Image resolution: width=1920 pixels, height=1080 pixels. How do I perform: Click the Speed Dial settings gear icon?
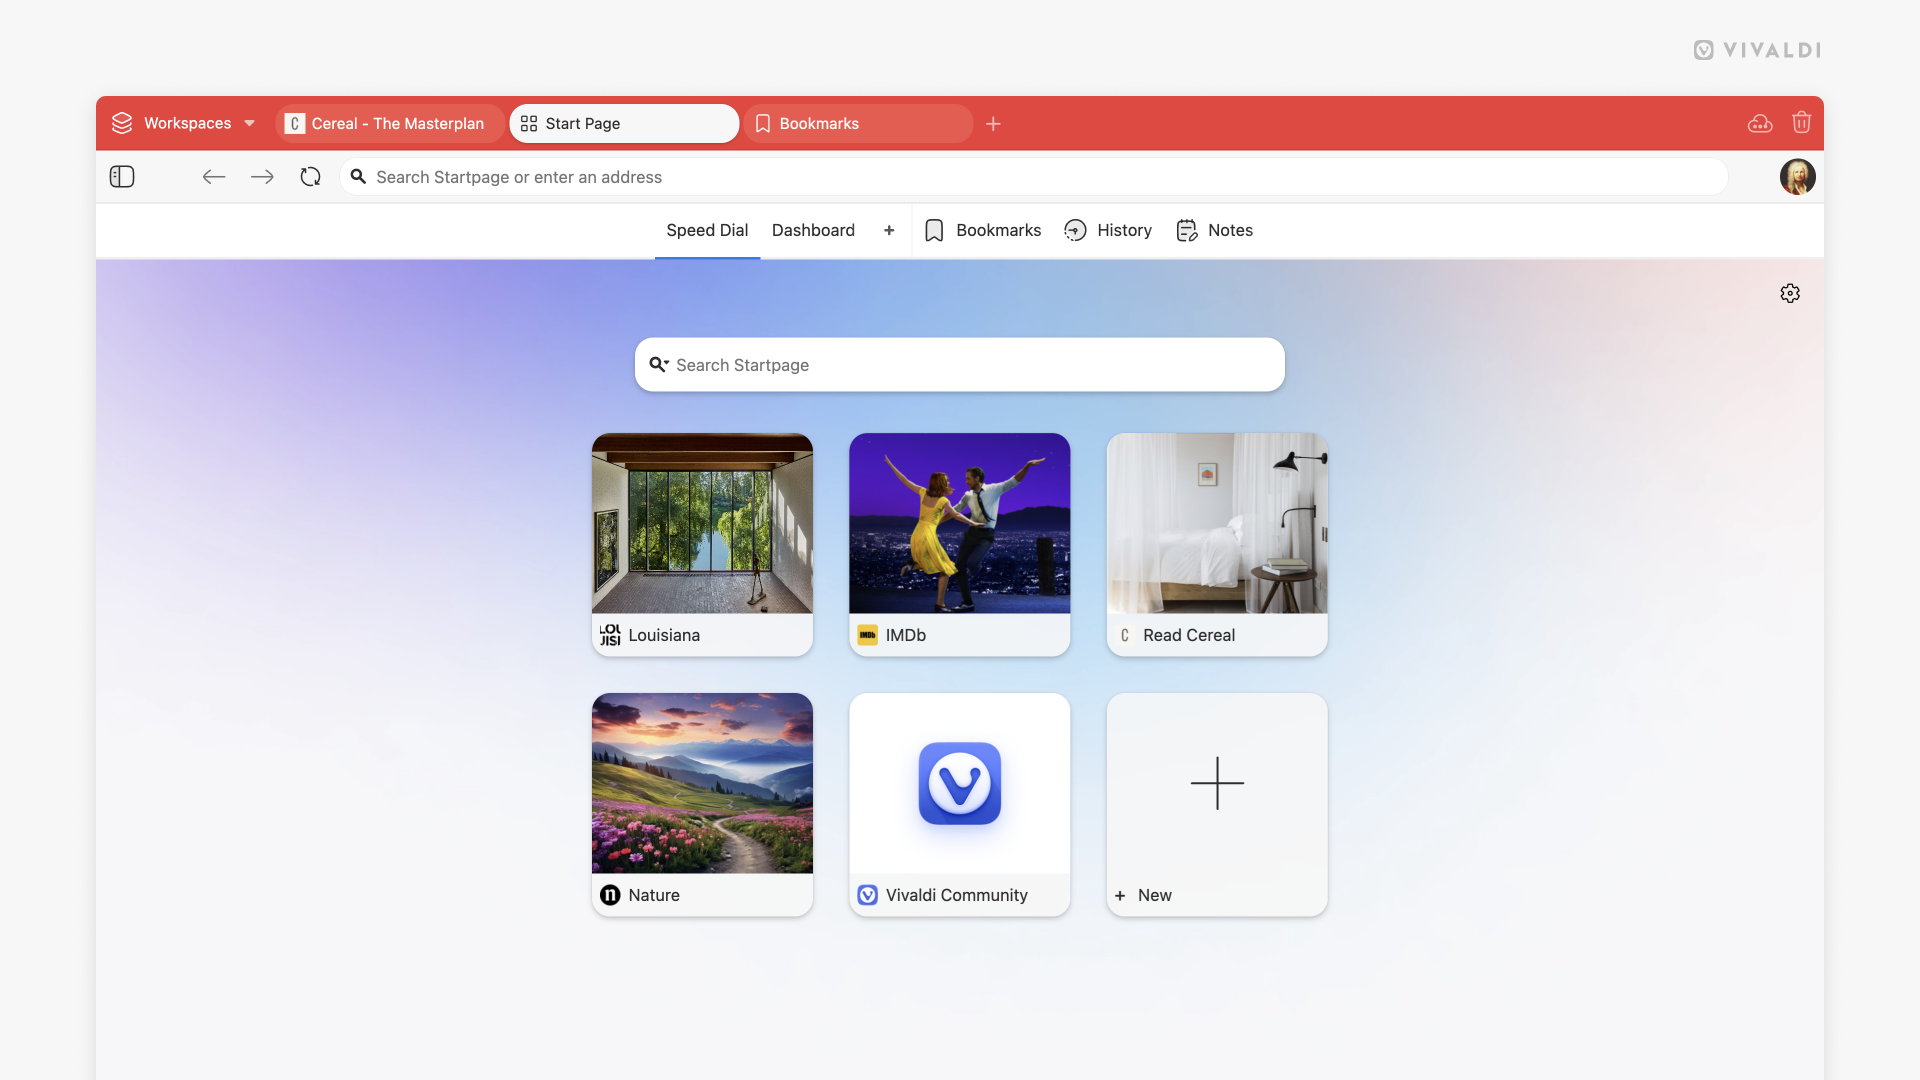tap(1789, 293)
